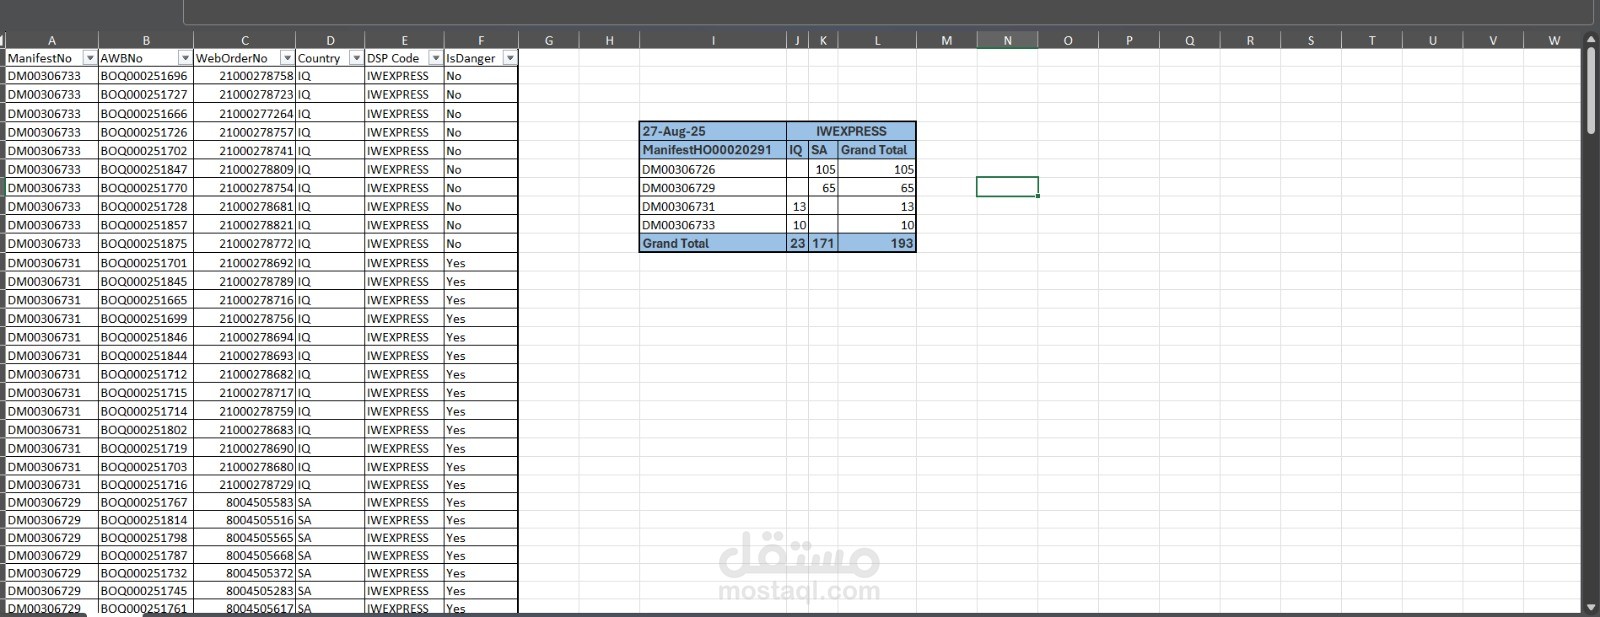Click web order cell 21000278758

point(245,76)
